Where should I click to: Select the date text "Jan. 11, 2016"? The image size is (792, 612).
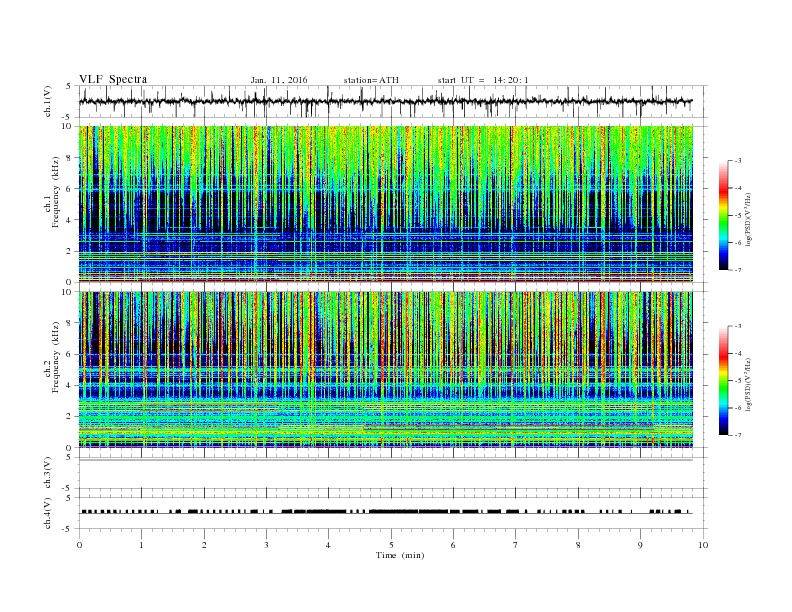point(279,80)
